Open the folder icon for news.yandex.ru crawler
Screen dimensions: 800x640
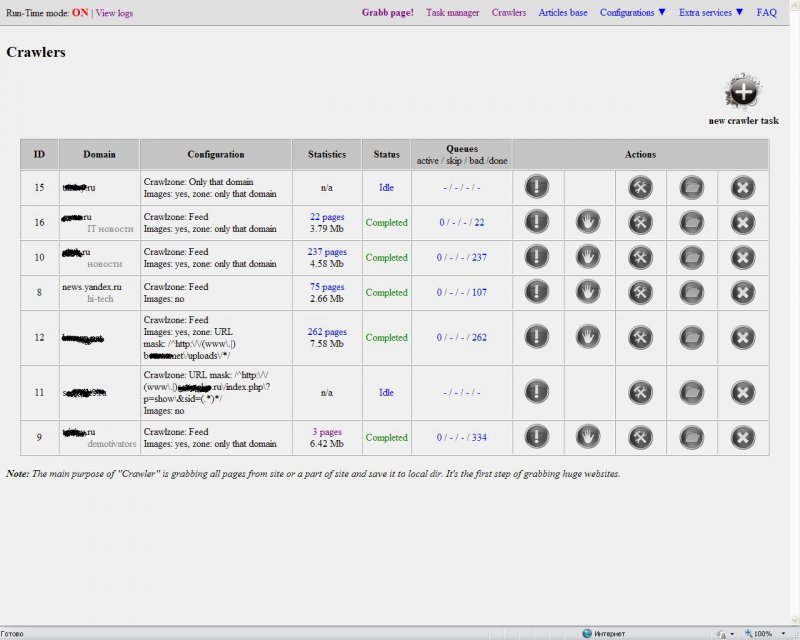point(691,292)
